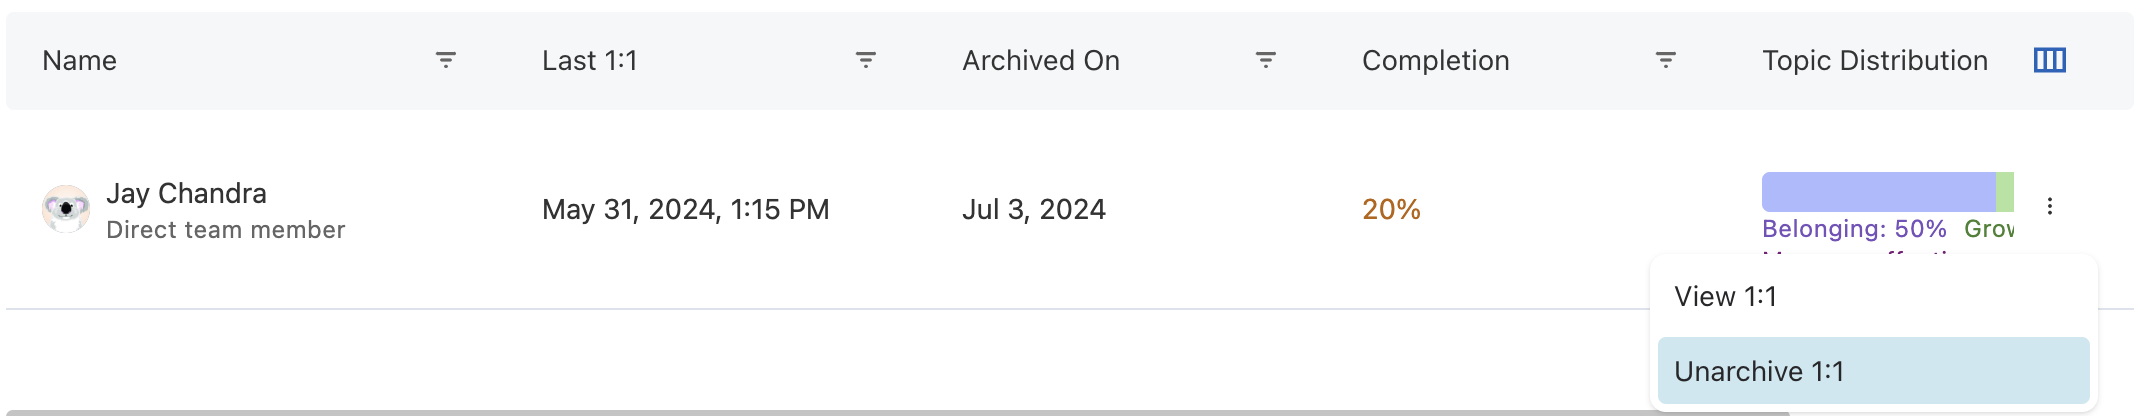Click the purple Belonging bar segment
The image size is (2150, 416).
coord(1878,192)
